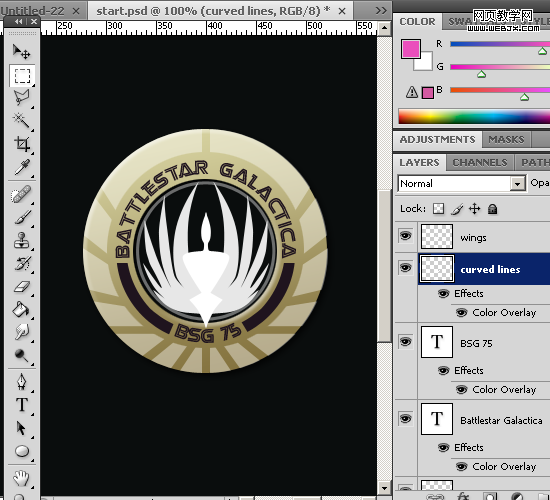This screenshot has height=500, width=550.
Task: Click the vertical scrollbar up arrow
Action: (384, 27)
